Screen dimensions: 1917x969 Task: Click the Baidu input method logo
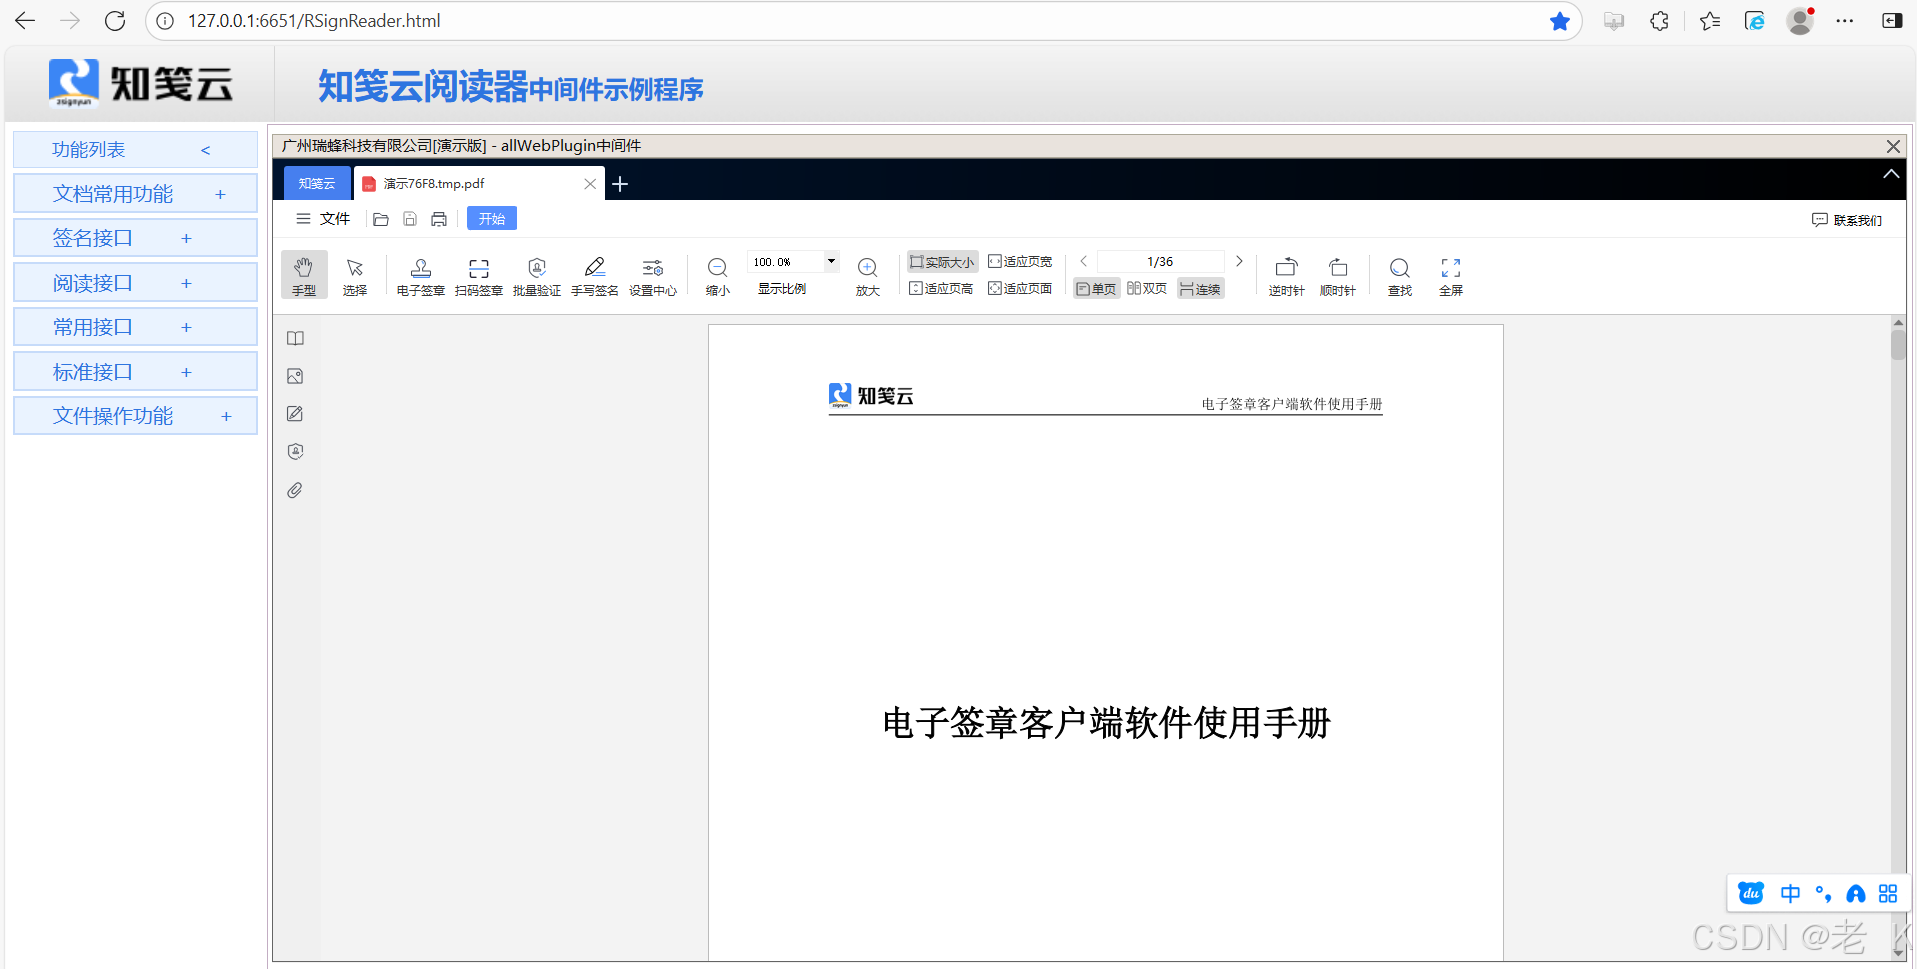click(1751, 894)
